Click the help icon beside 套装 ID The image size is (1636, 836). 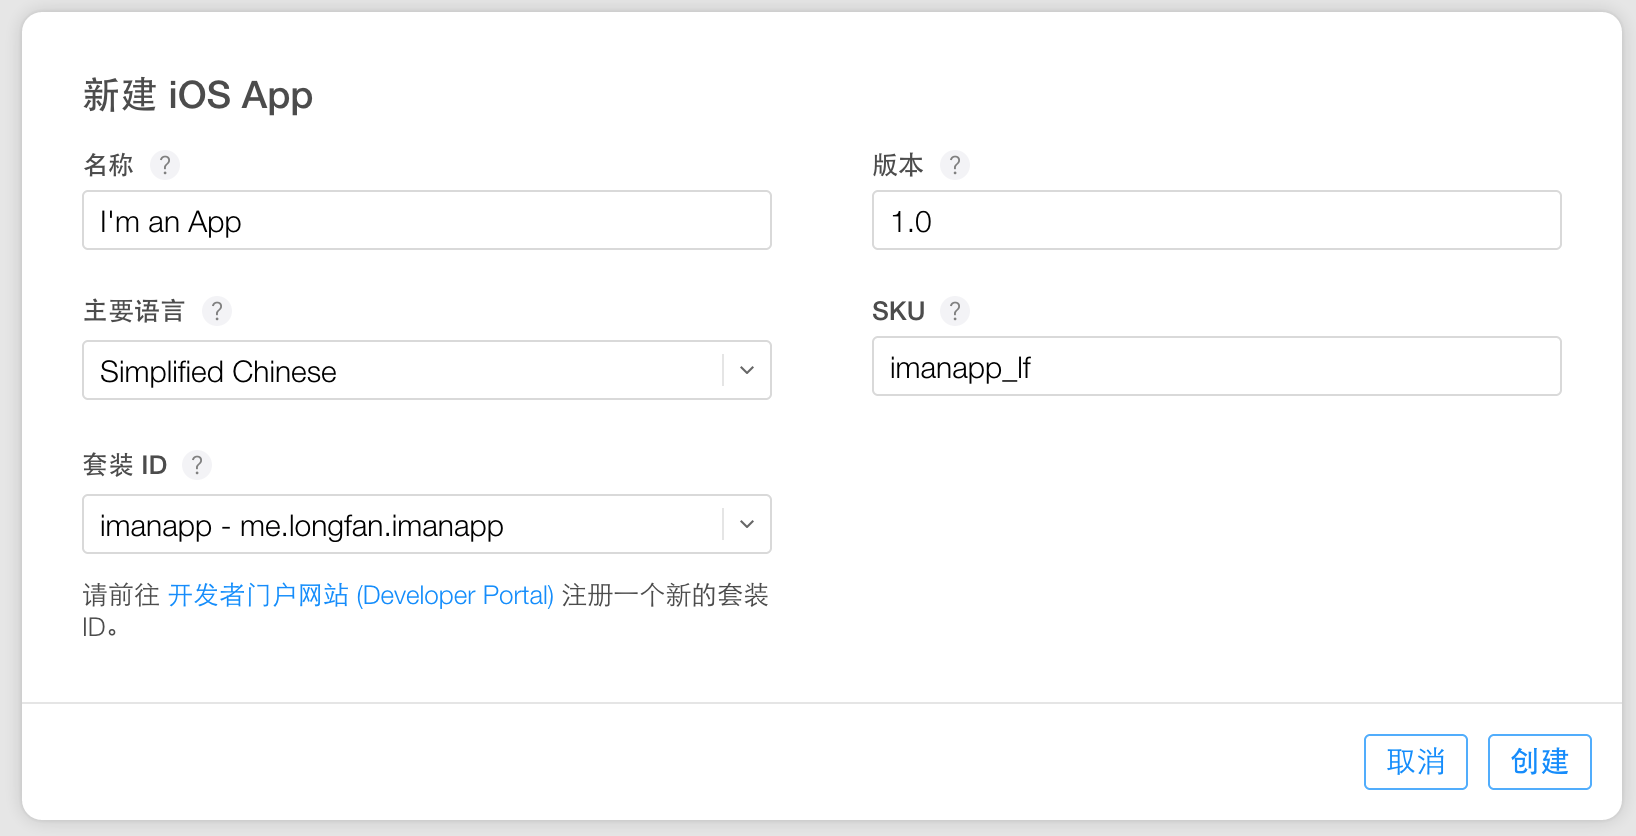click(197, 465)
